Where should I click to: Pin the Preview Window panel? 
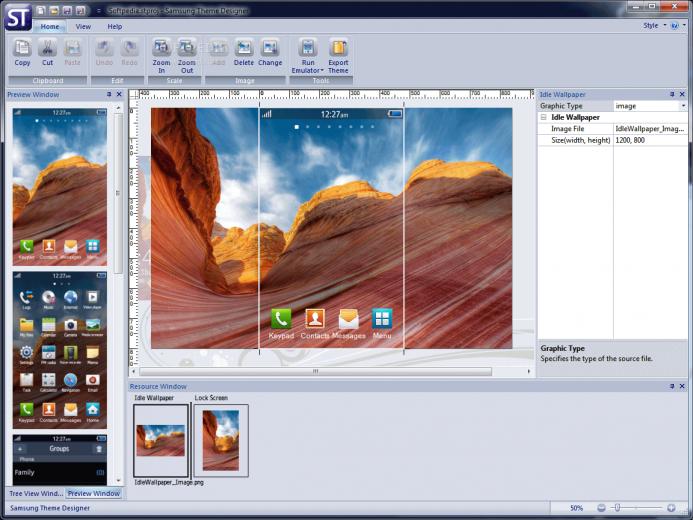[109, 94]
